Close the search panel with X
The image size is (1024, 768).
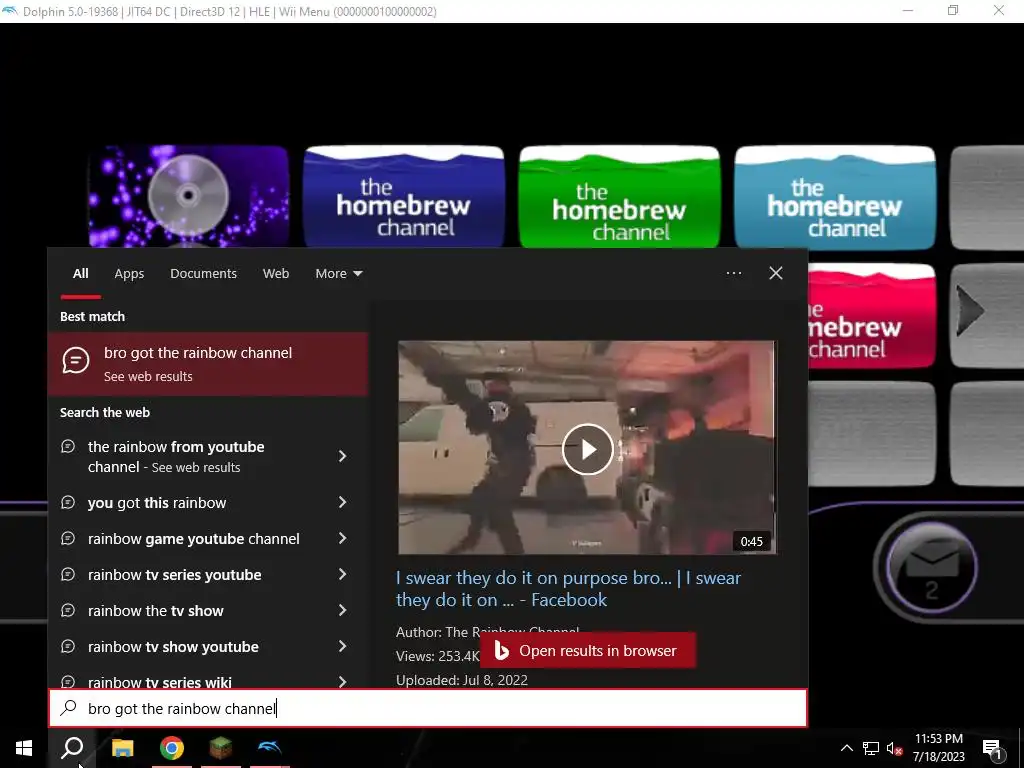click(776, 273)
